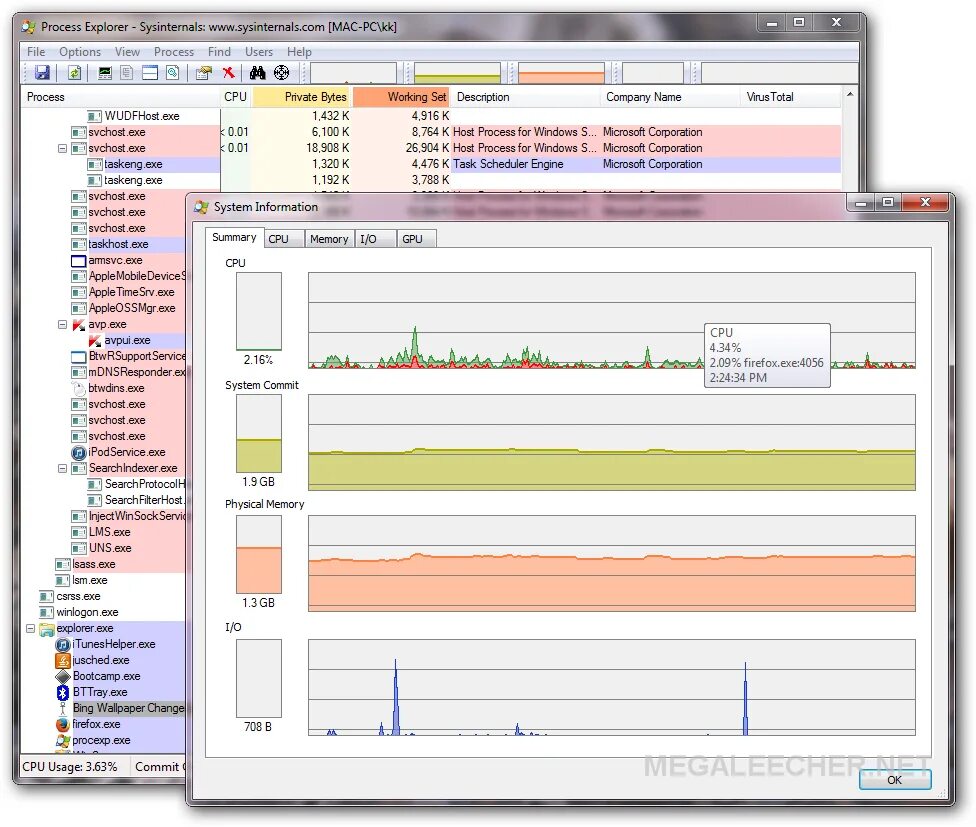Click the BTTray.exe Bluetooth icon
The height and width of the screenshot is (827, 976).
coord(62,693)
